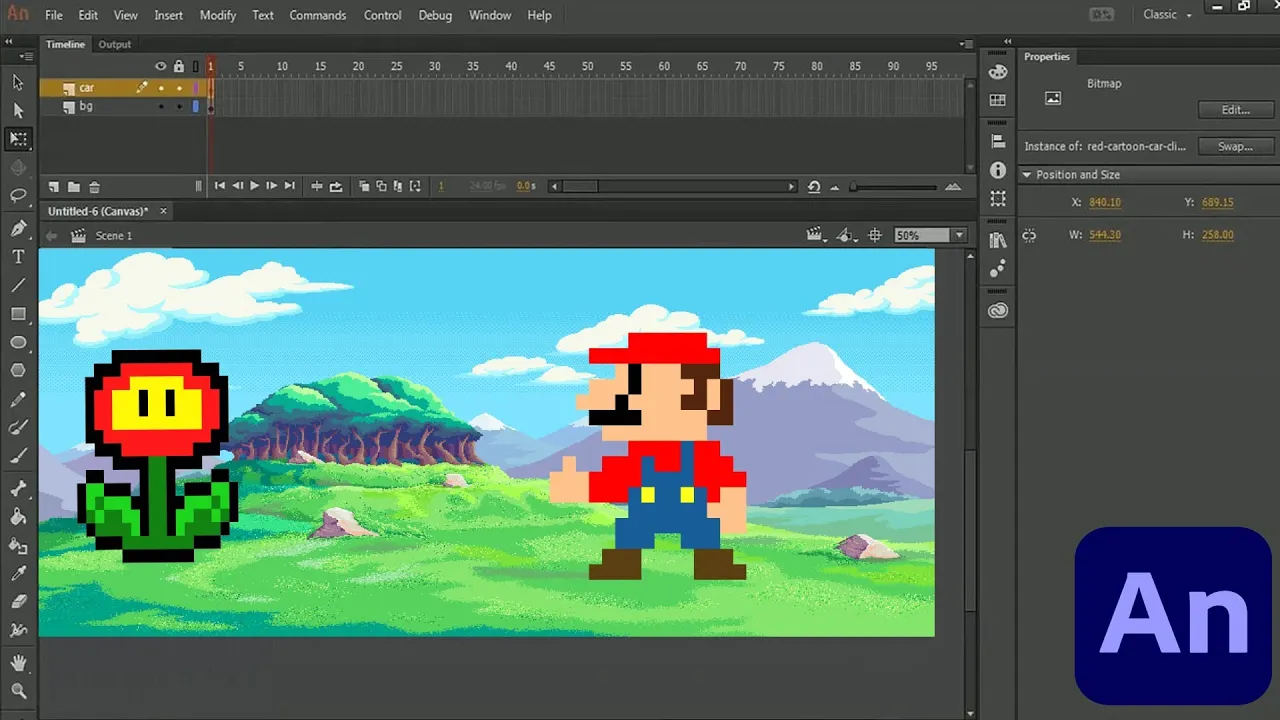
Task: Select the Ink Bottle tool
Action: [x=18, y=546]
